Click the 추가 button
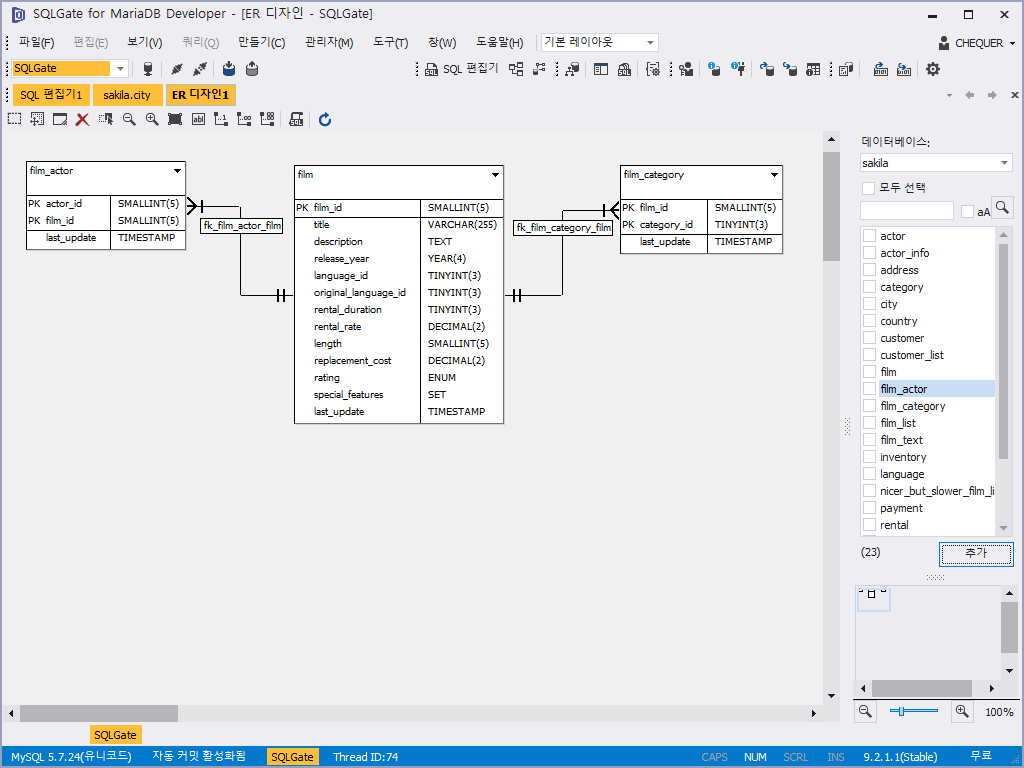This screenshot has width=1024, height=768. click(x=976, y=553)
